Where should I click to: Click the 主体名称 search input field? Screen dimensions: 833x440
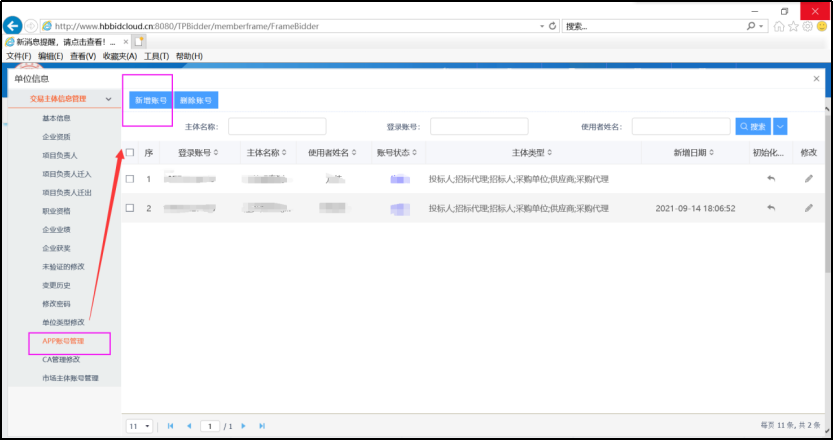(x=265, y=126)
